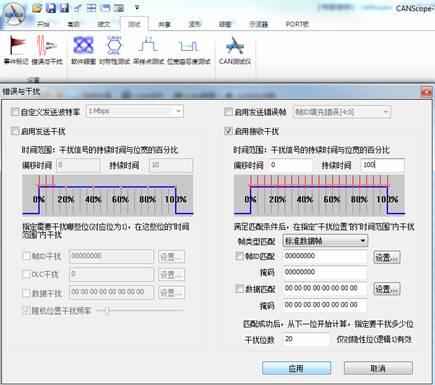Open the 1 Mbps baud rate dropdown

(x=135, y=111)
